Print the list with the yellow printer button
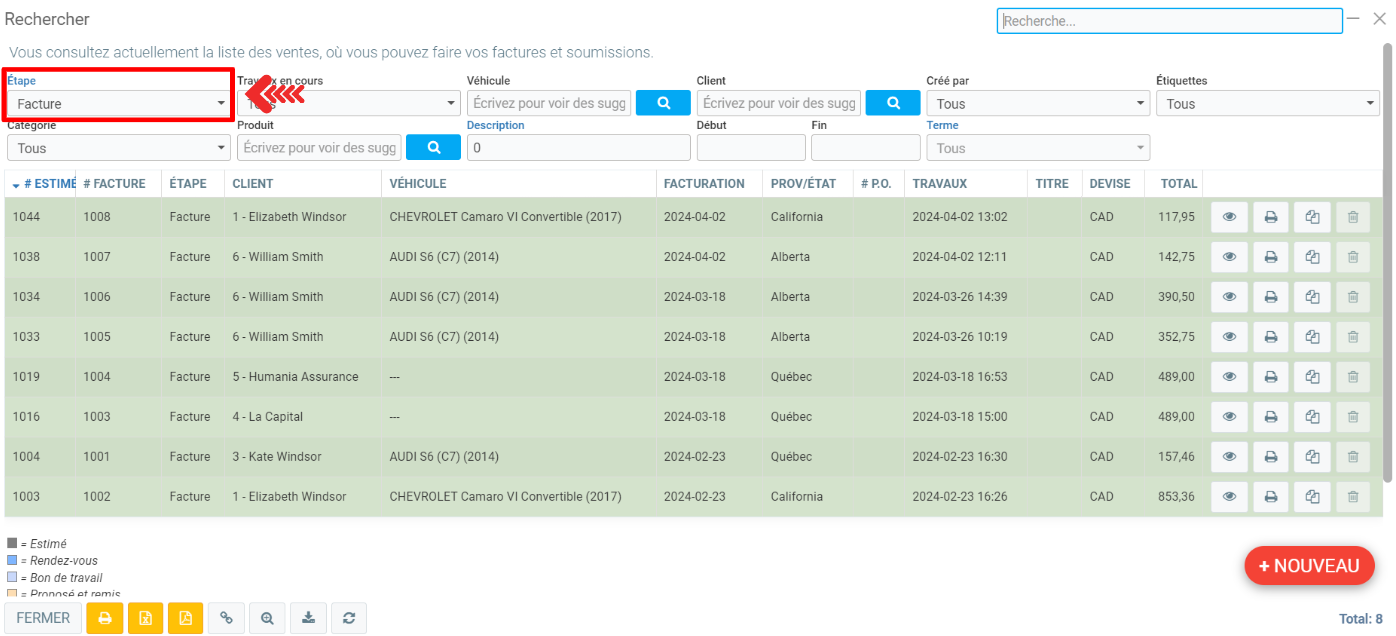 tap(104, 618)
